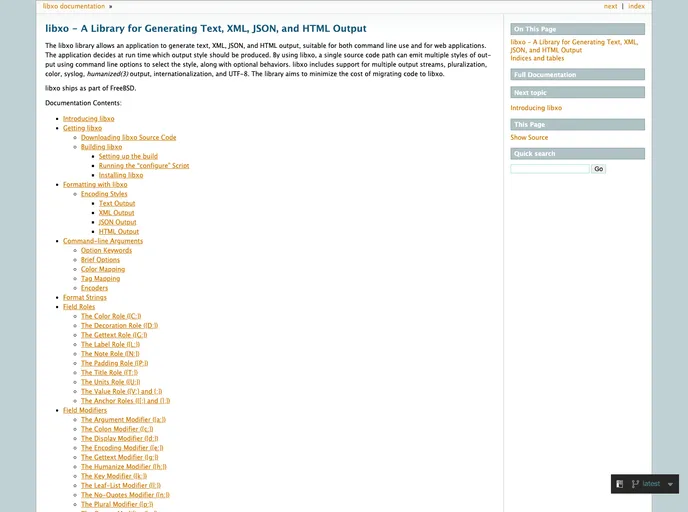Open Setting up the build link

[128, 156]
